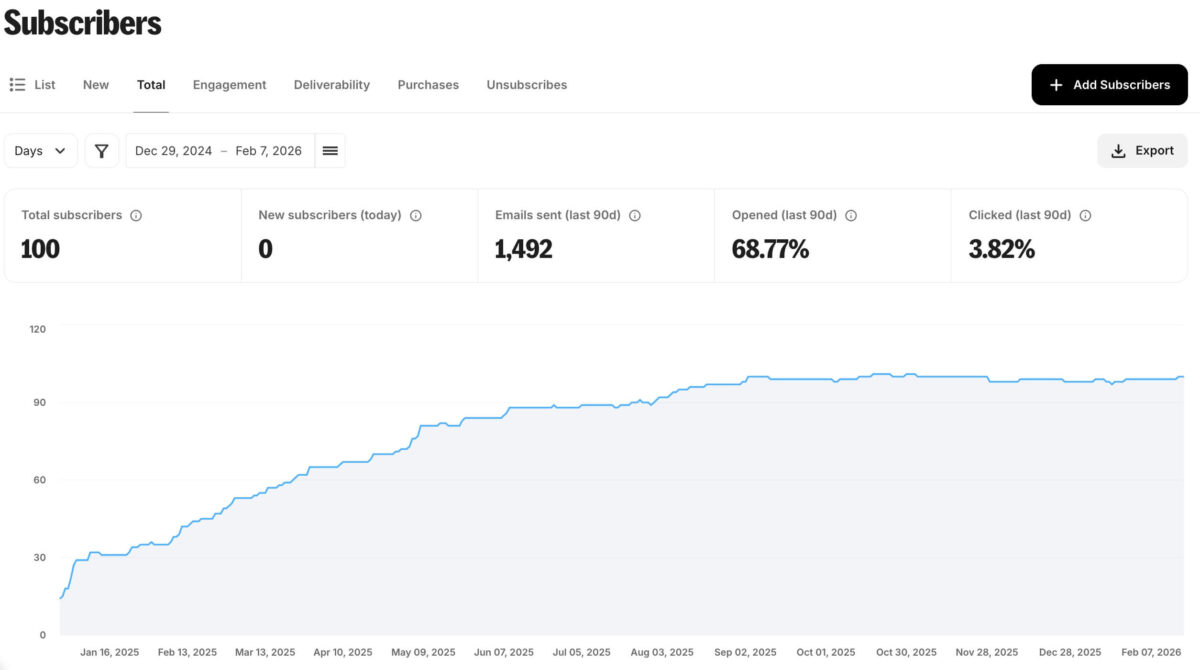Edit the start date Dec 29, 2024
Screen dimensions: 1200x670
tap(174, 151)
